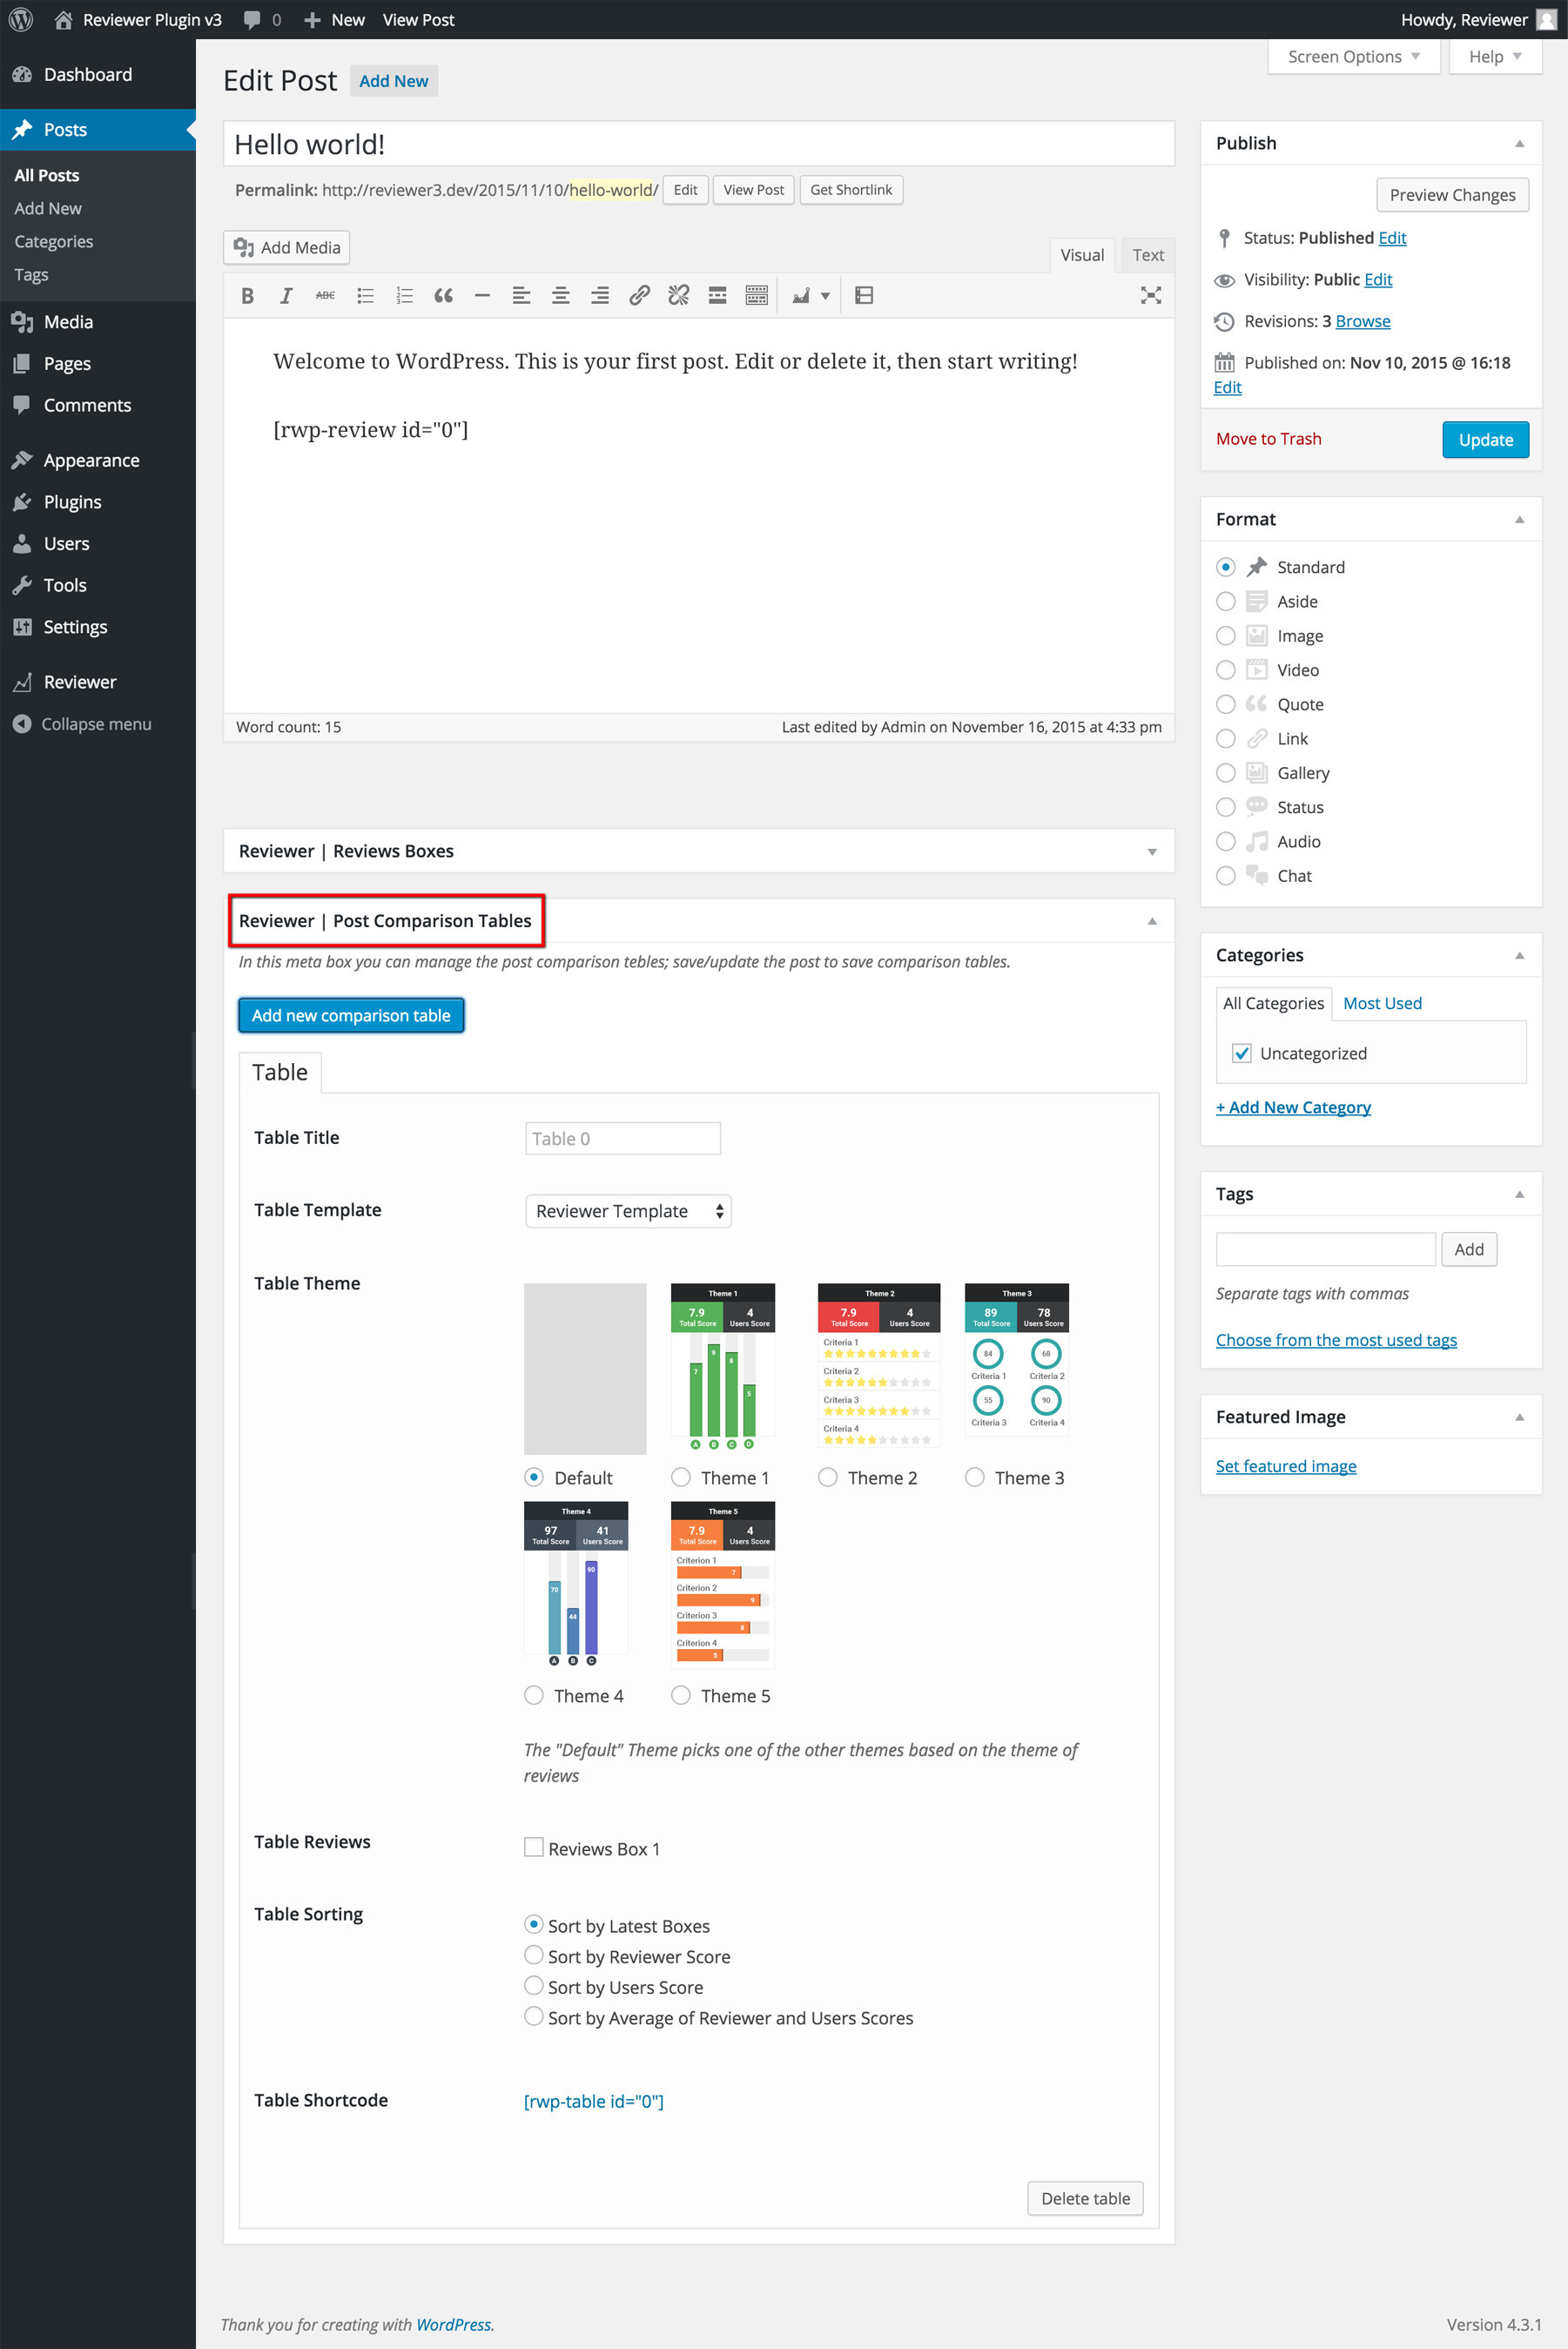Click Move to Trash link

coord(1268,439)
